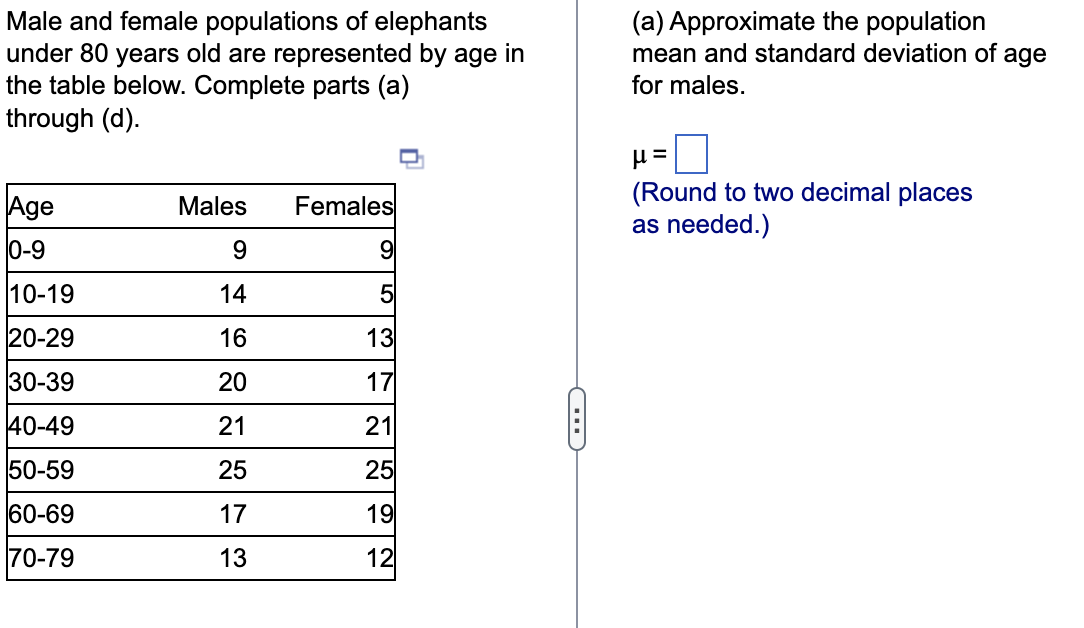Click the value 17 for females aged 30-39
Viewport: 1084px width, 628px height.
[x=380, y=382]
